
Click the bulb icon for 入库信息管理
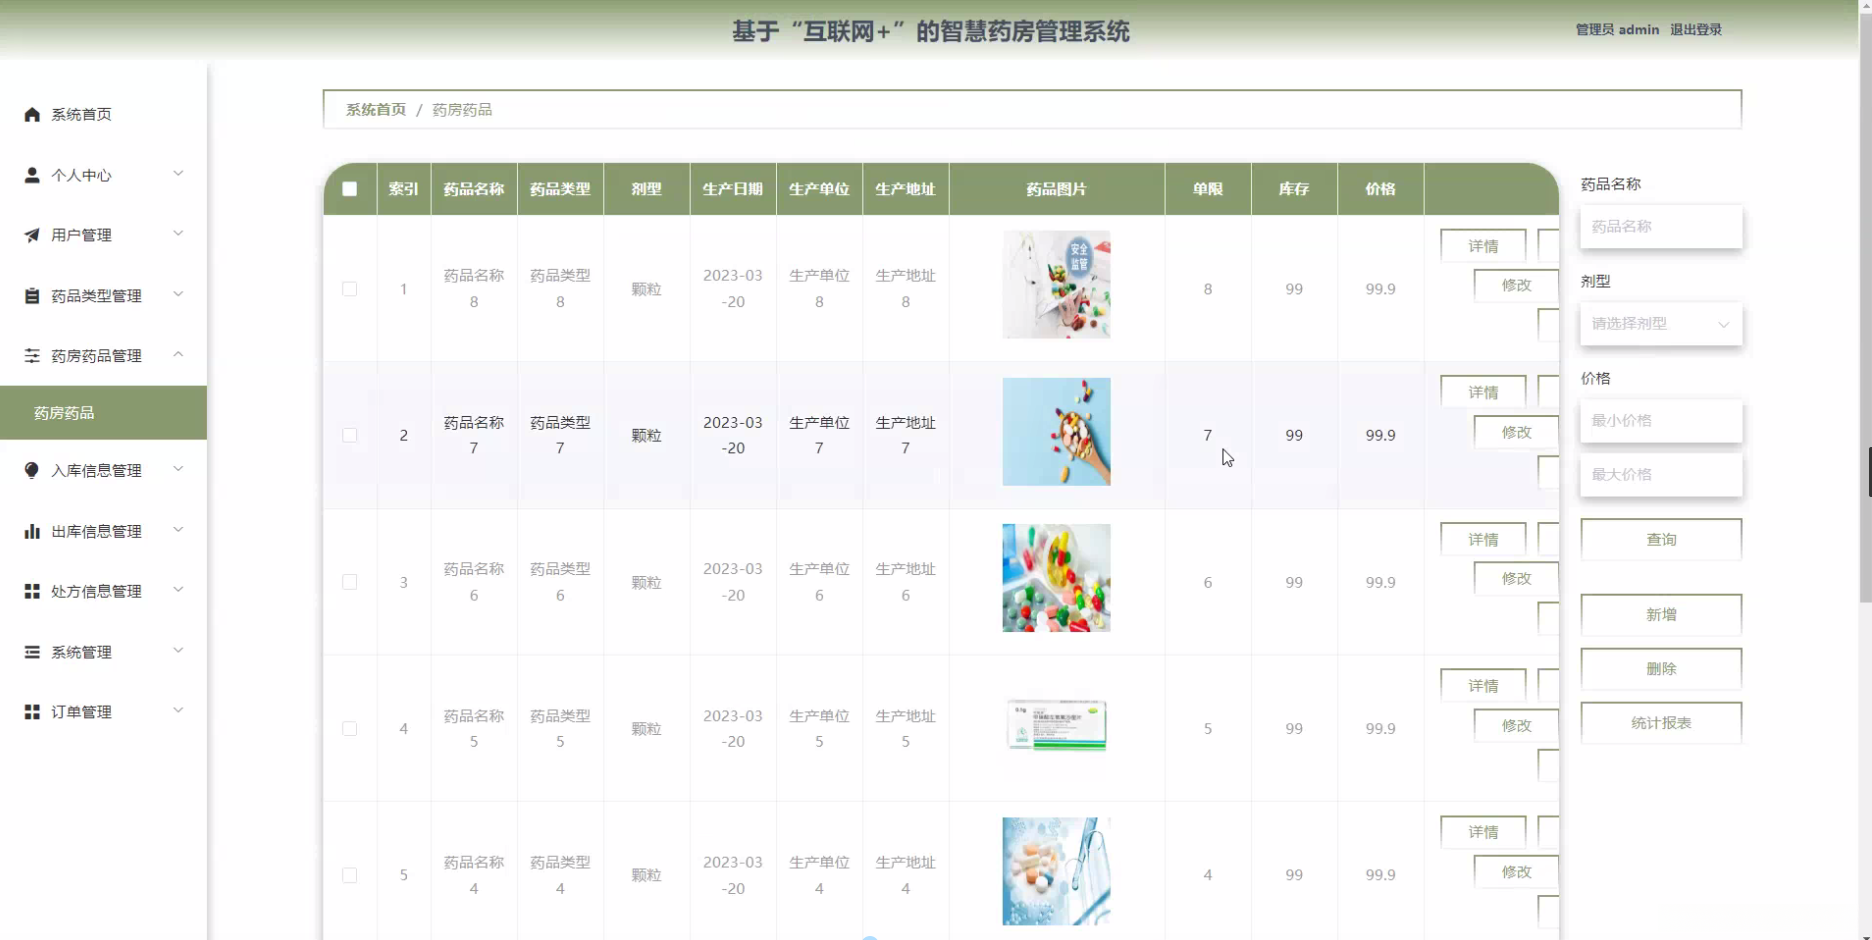click(x=32, y=471)
